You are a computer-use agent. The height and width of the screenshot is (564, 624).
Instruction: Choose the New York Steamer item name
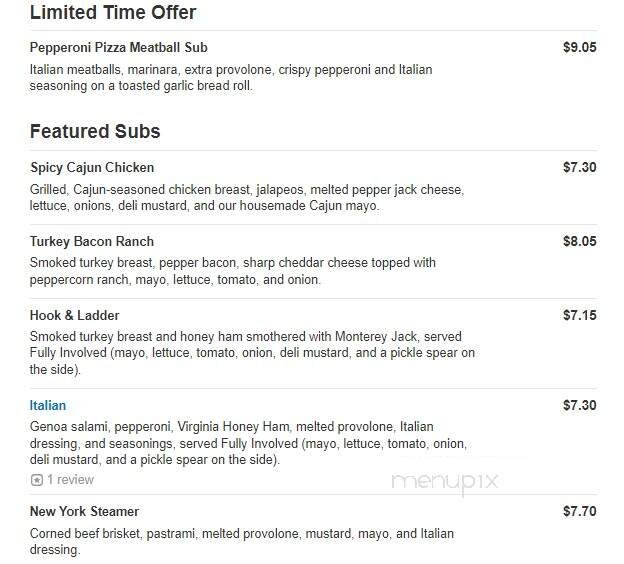(84, 511)
